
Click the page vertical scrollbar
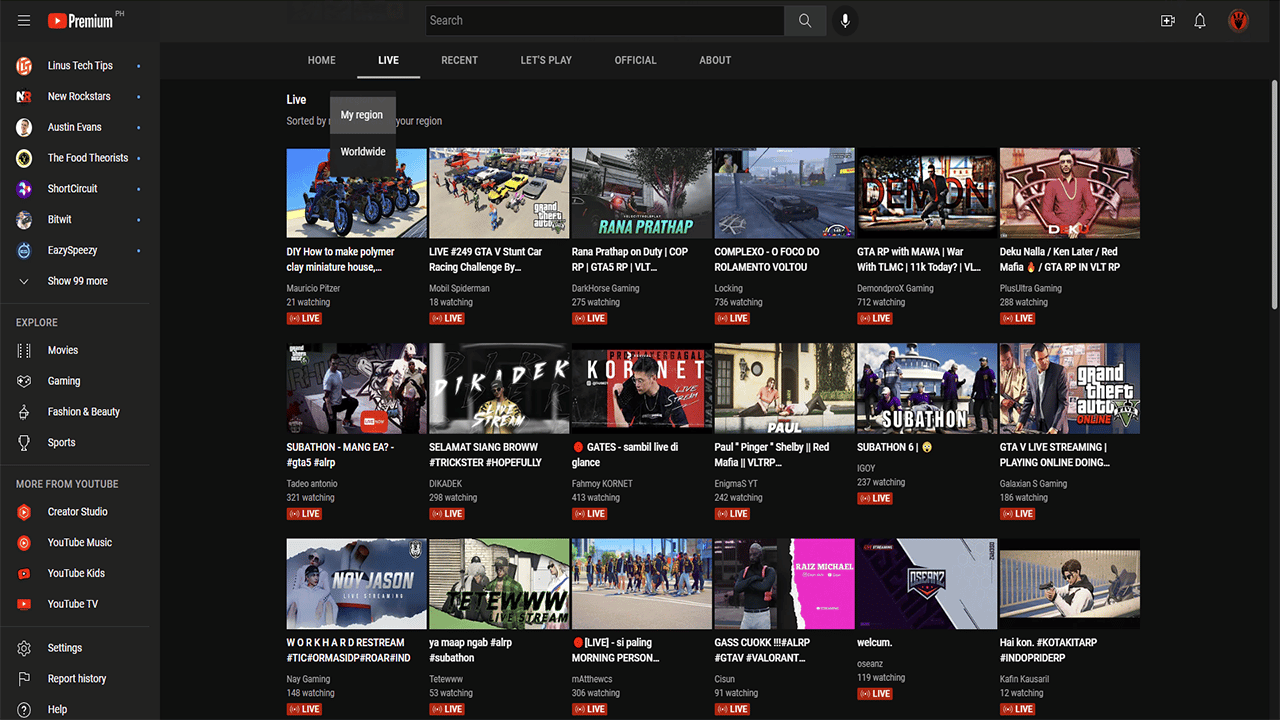[x=1274, y=195]
